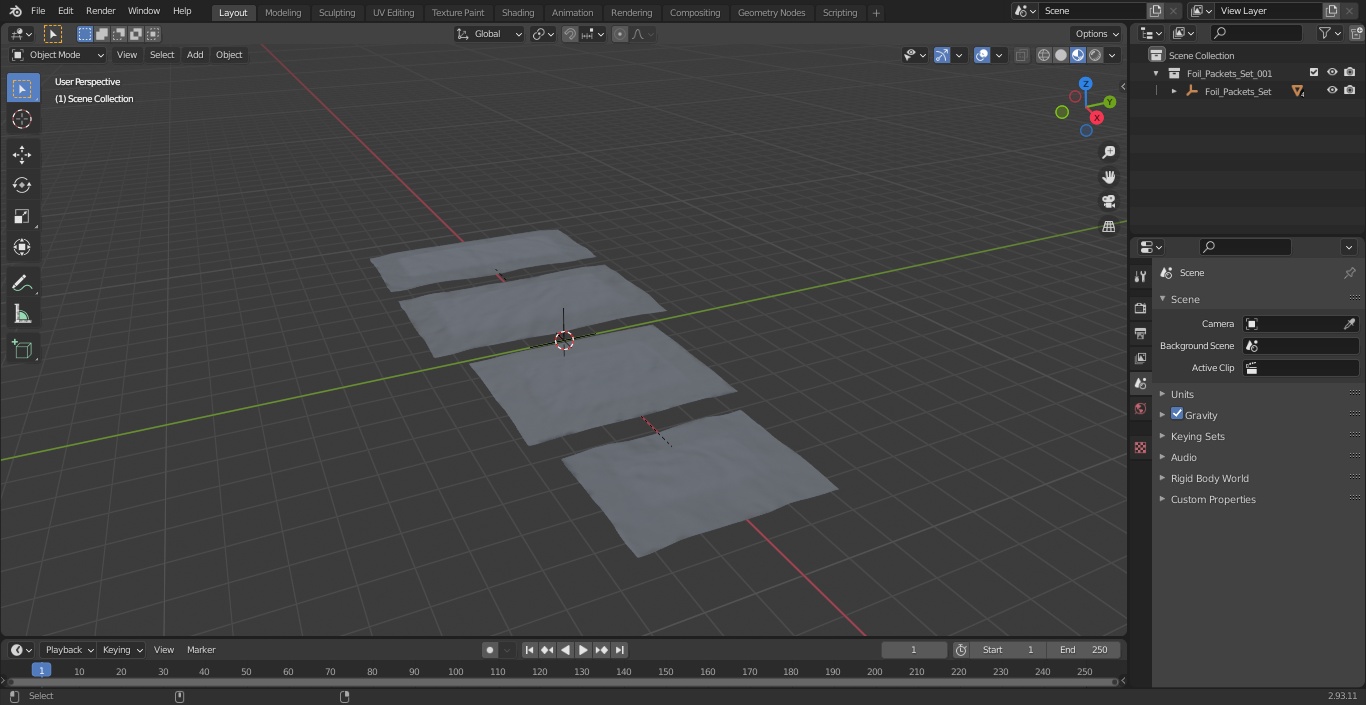Open the viewport Options dropdown
The width and height of the screenshot is (1366, 705).
1097,34
